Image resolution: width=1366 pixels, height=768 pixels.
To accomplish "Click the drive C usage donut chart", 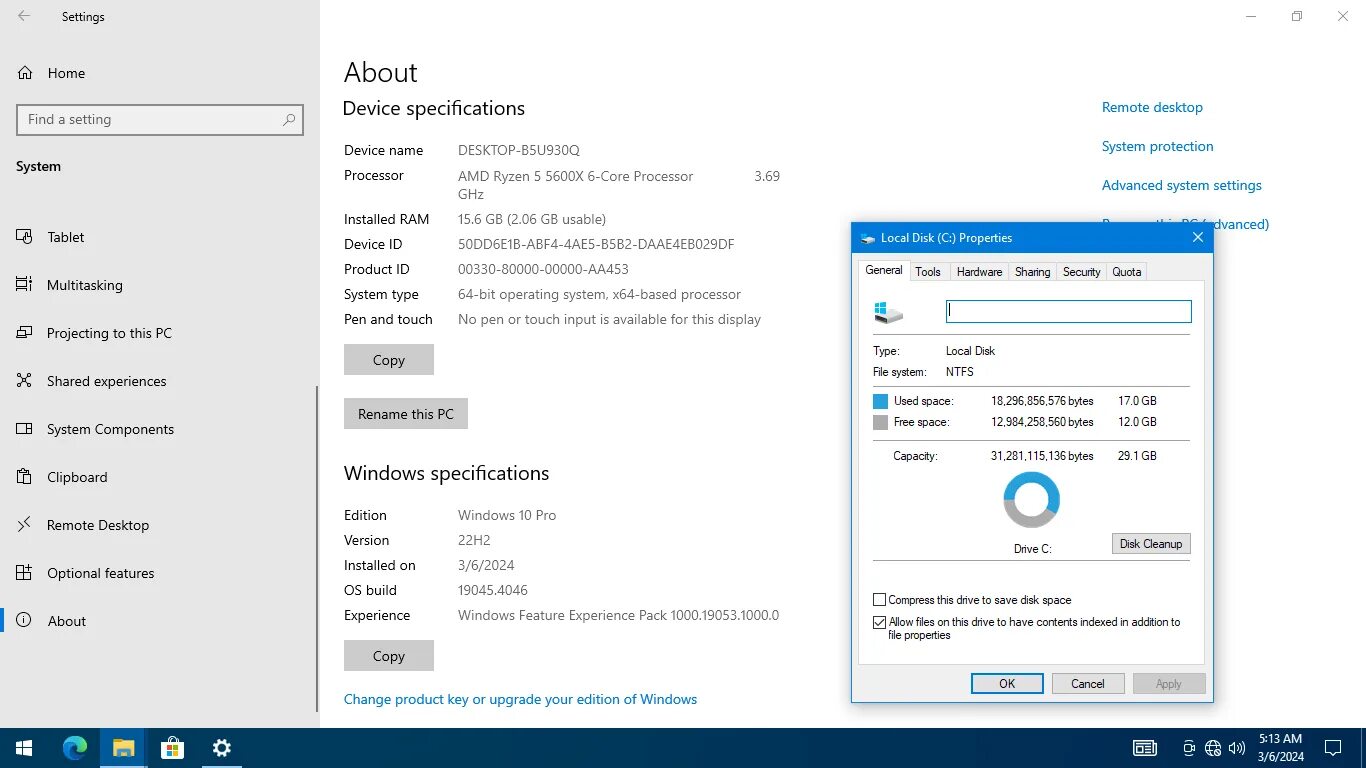I will 1031,499.
